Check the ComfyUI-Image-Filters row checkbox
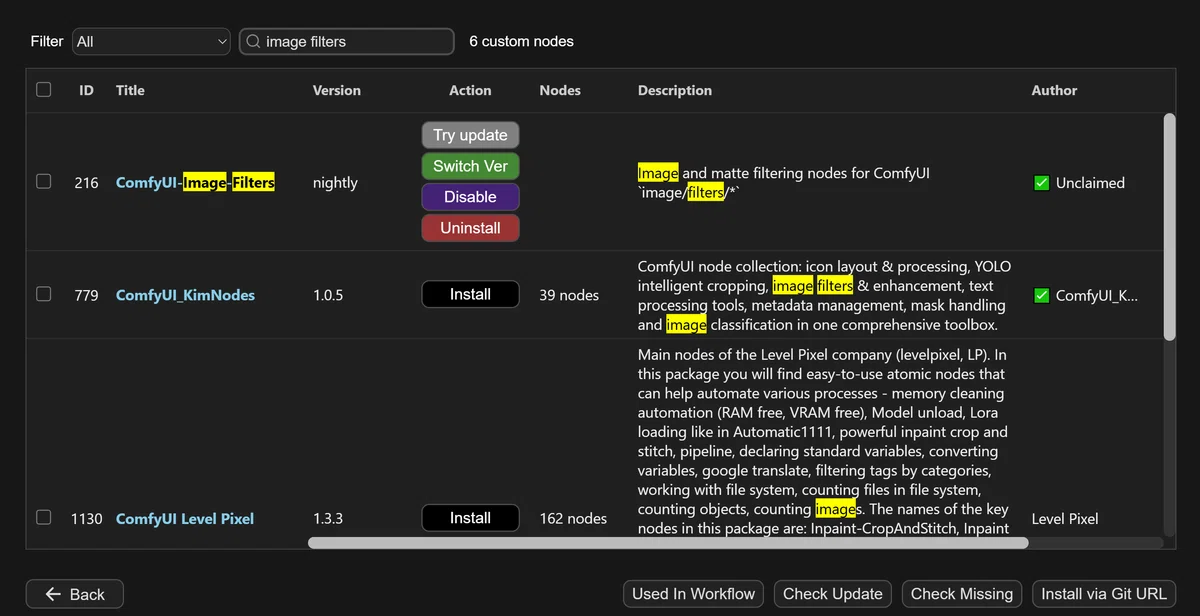Viewport: 1200px width, 616px height. point(43,182)
